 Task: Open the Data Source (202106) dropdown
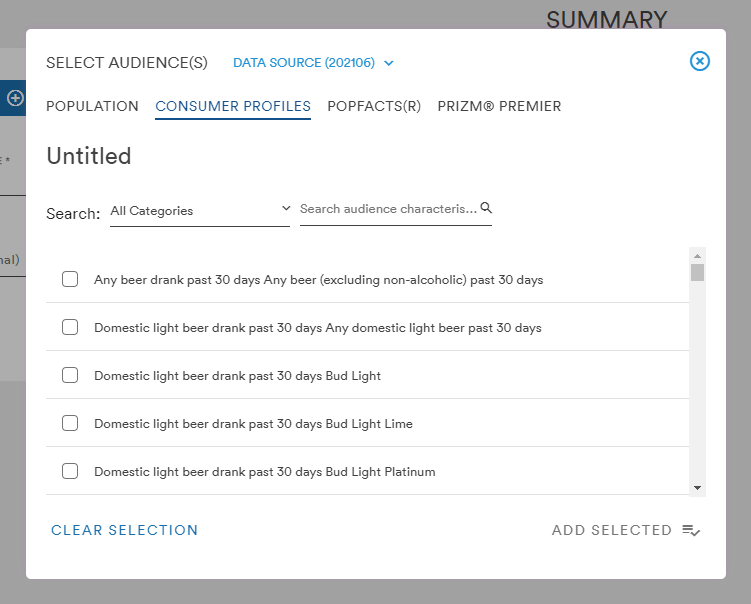click(313, 63)
